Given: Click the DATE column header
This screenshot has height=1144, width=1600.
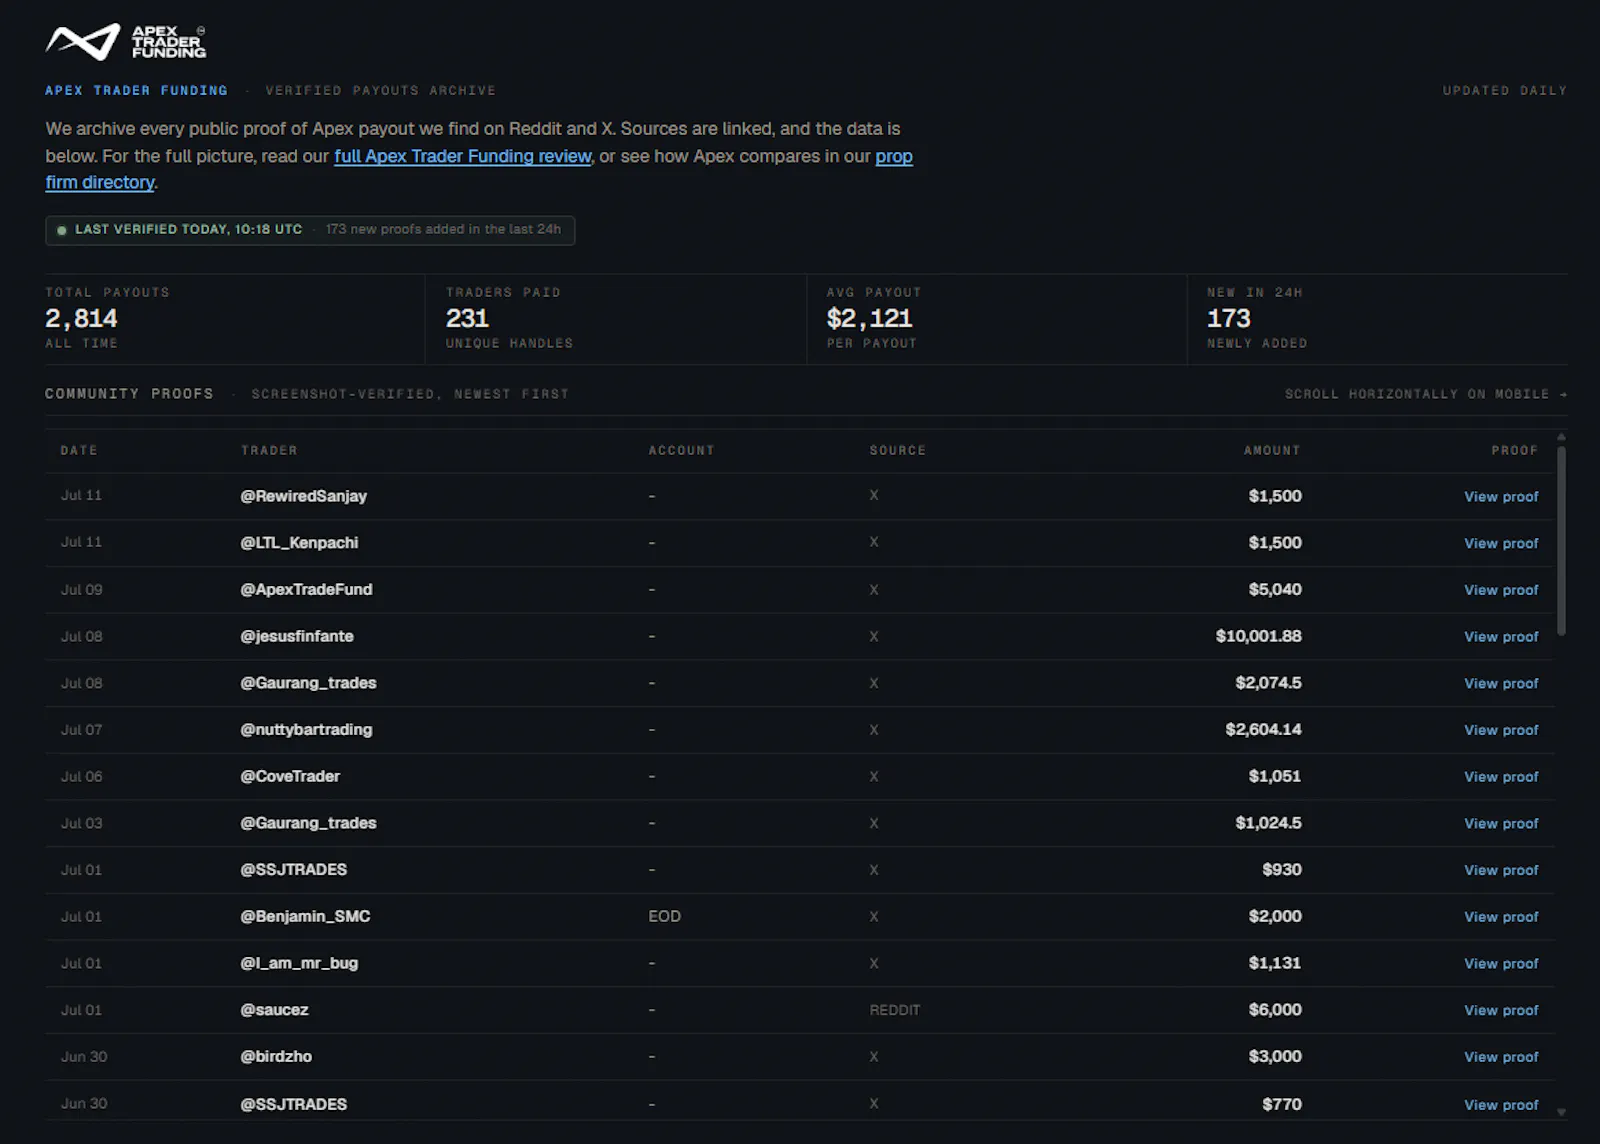Looking at the screenshot, I should click(x=79, y=451).
